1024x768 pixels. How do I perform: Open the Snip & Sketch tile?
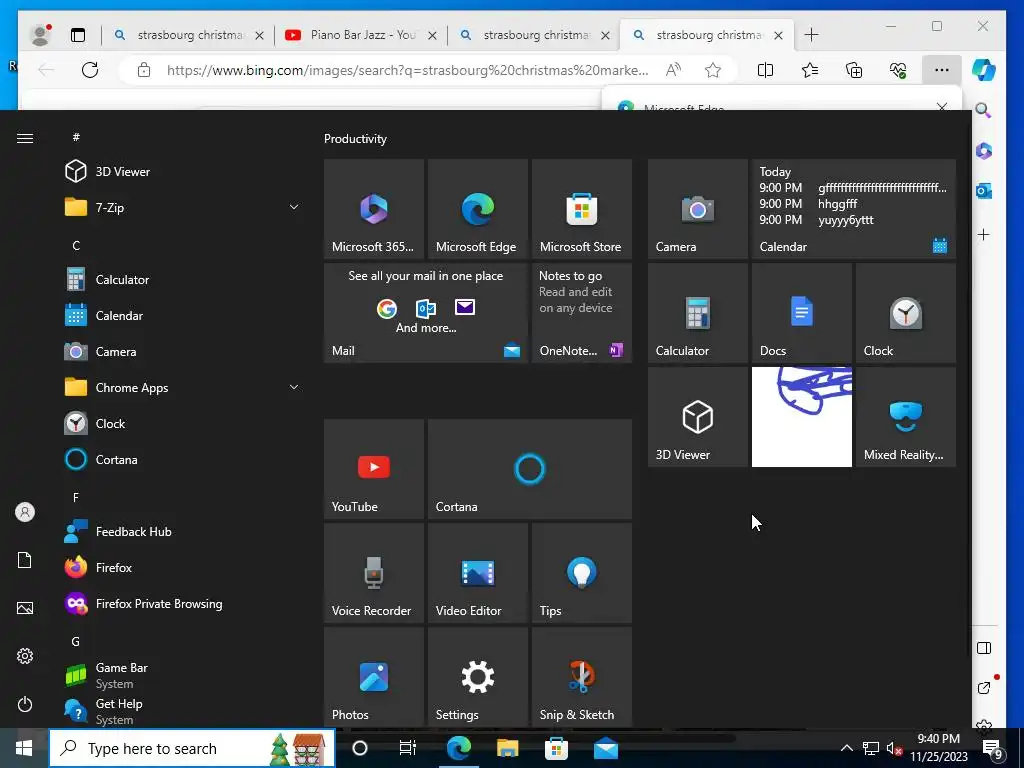(581, 677)
